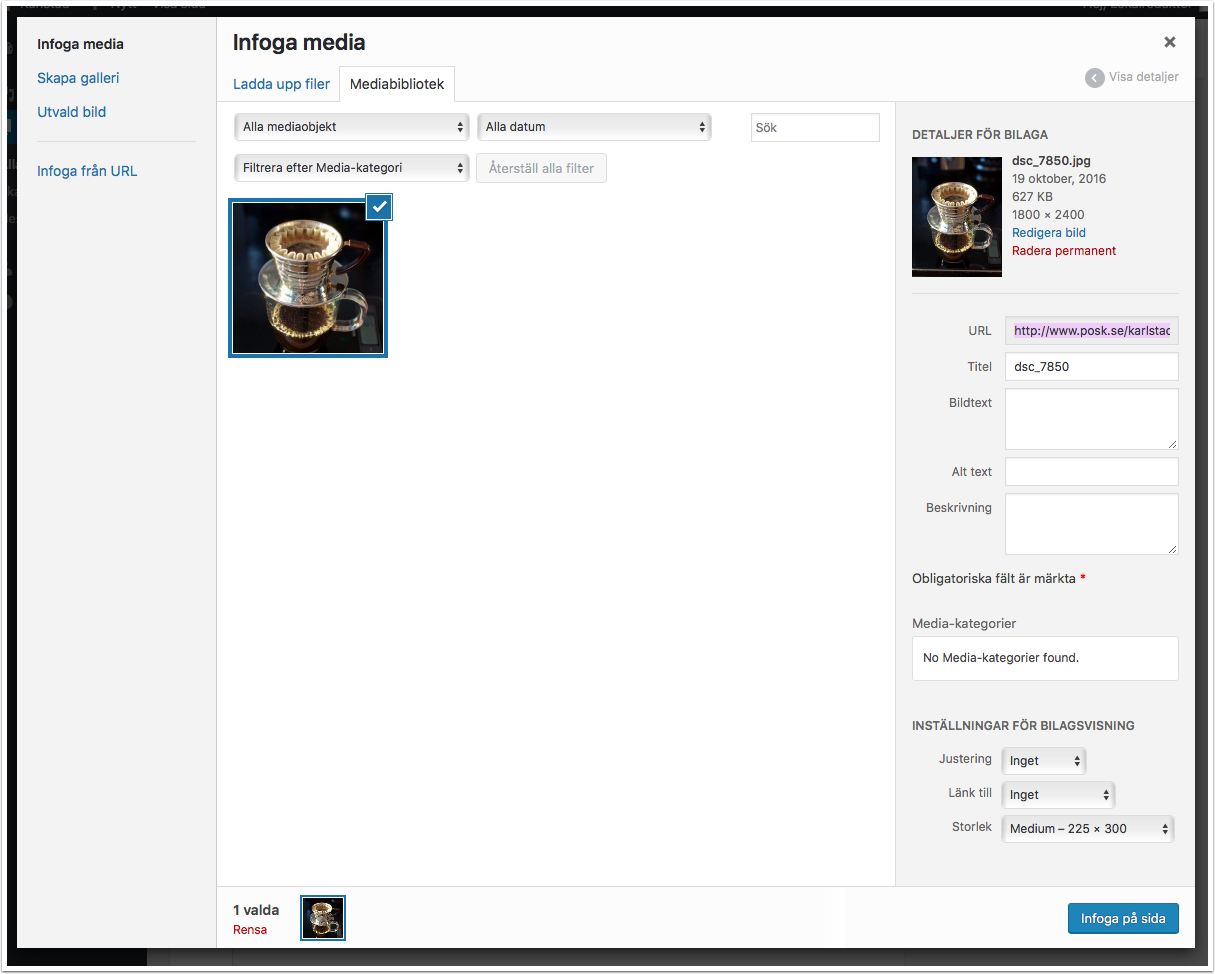This screenshot has height=974, width=1215.
Task: Open the Justering alignment dropdown
Action: pyautogui.click(x=1044, y=761)
